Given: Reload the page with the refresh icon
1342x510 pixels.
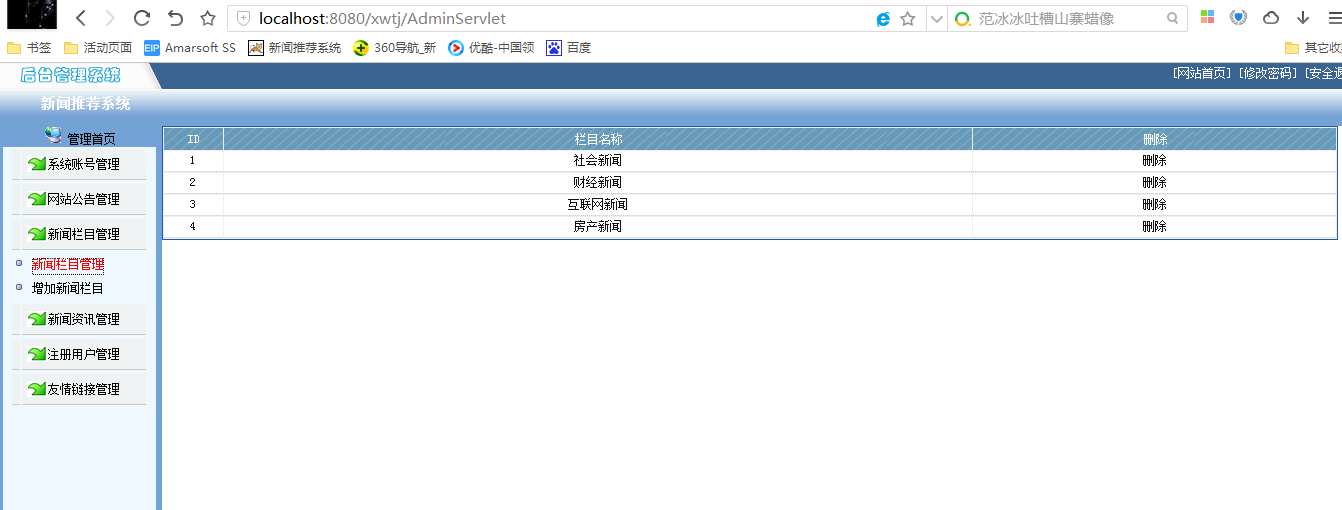Looking at the screenshot, I should click(142, 18).
